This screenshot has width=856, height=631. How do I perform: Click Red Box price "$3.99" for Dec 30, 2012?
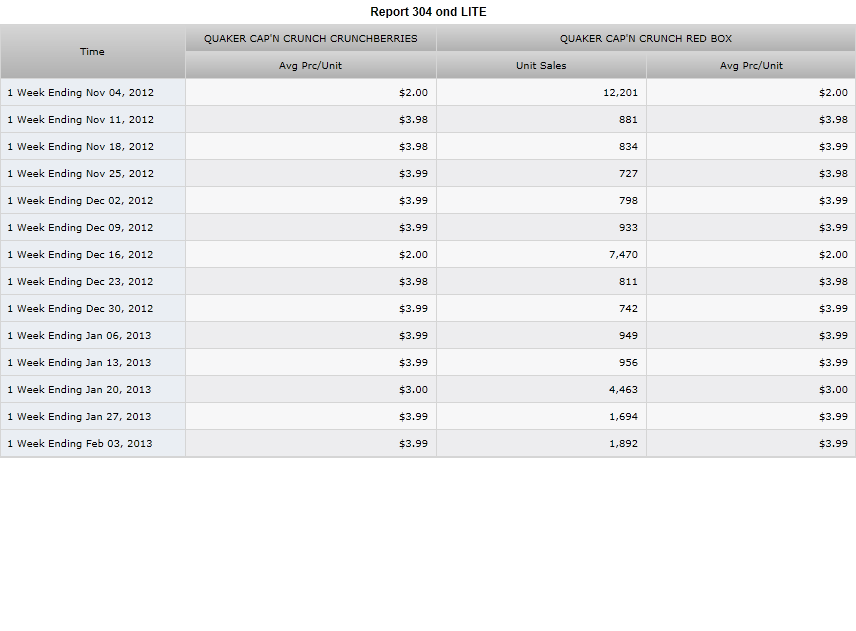coord(833,308)
